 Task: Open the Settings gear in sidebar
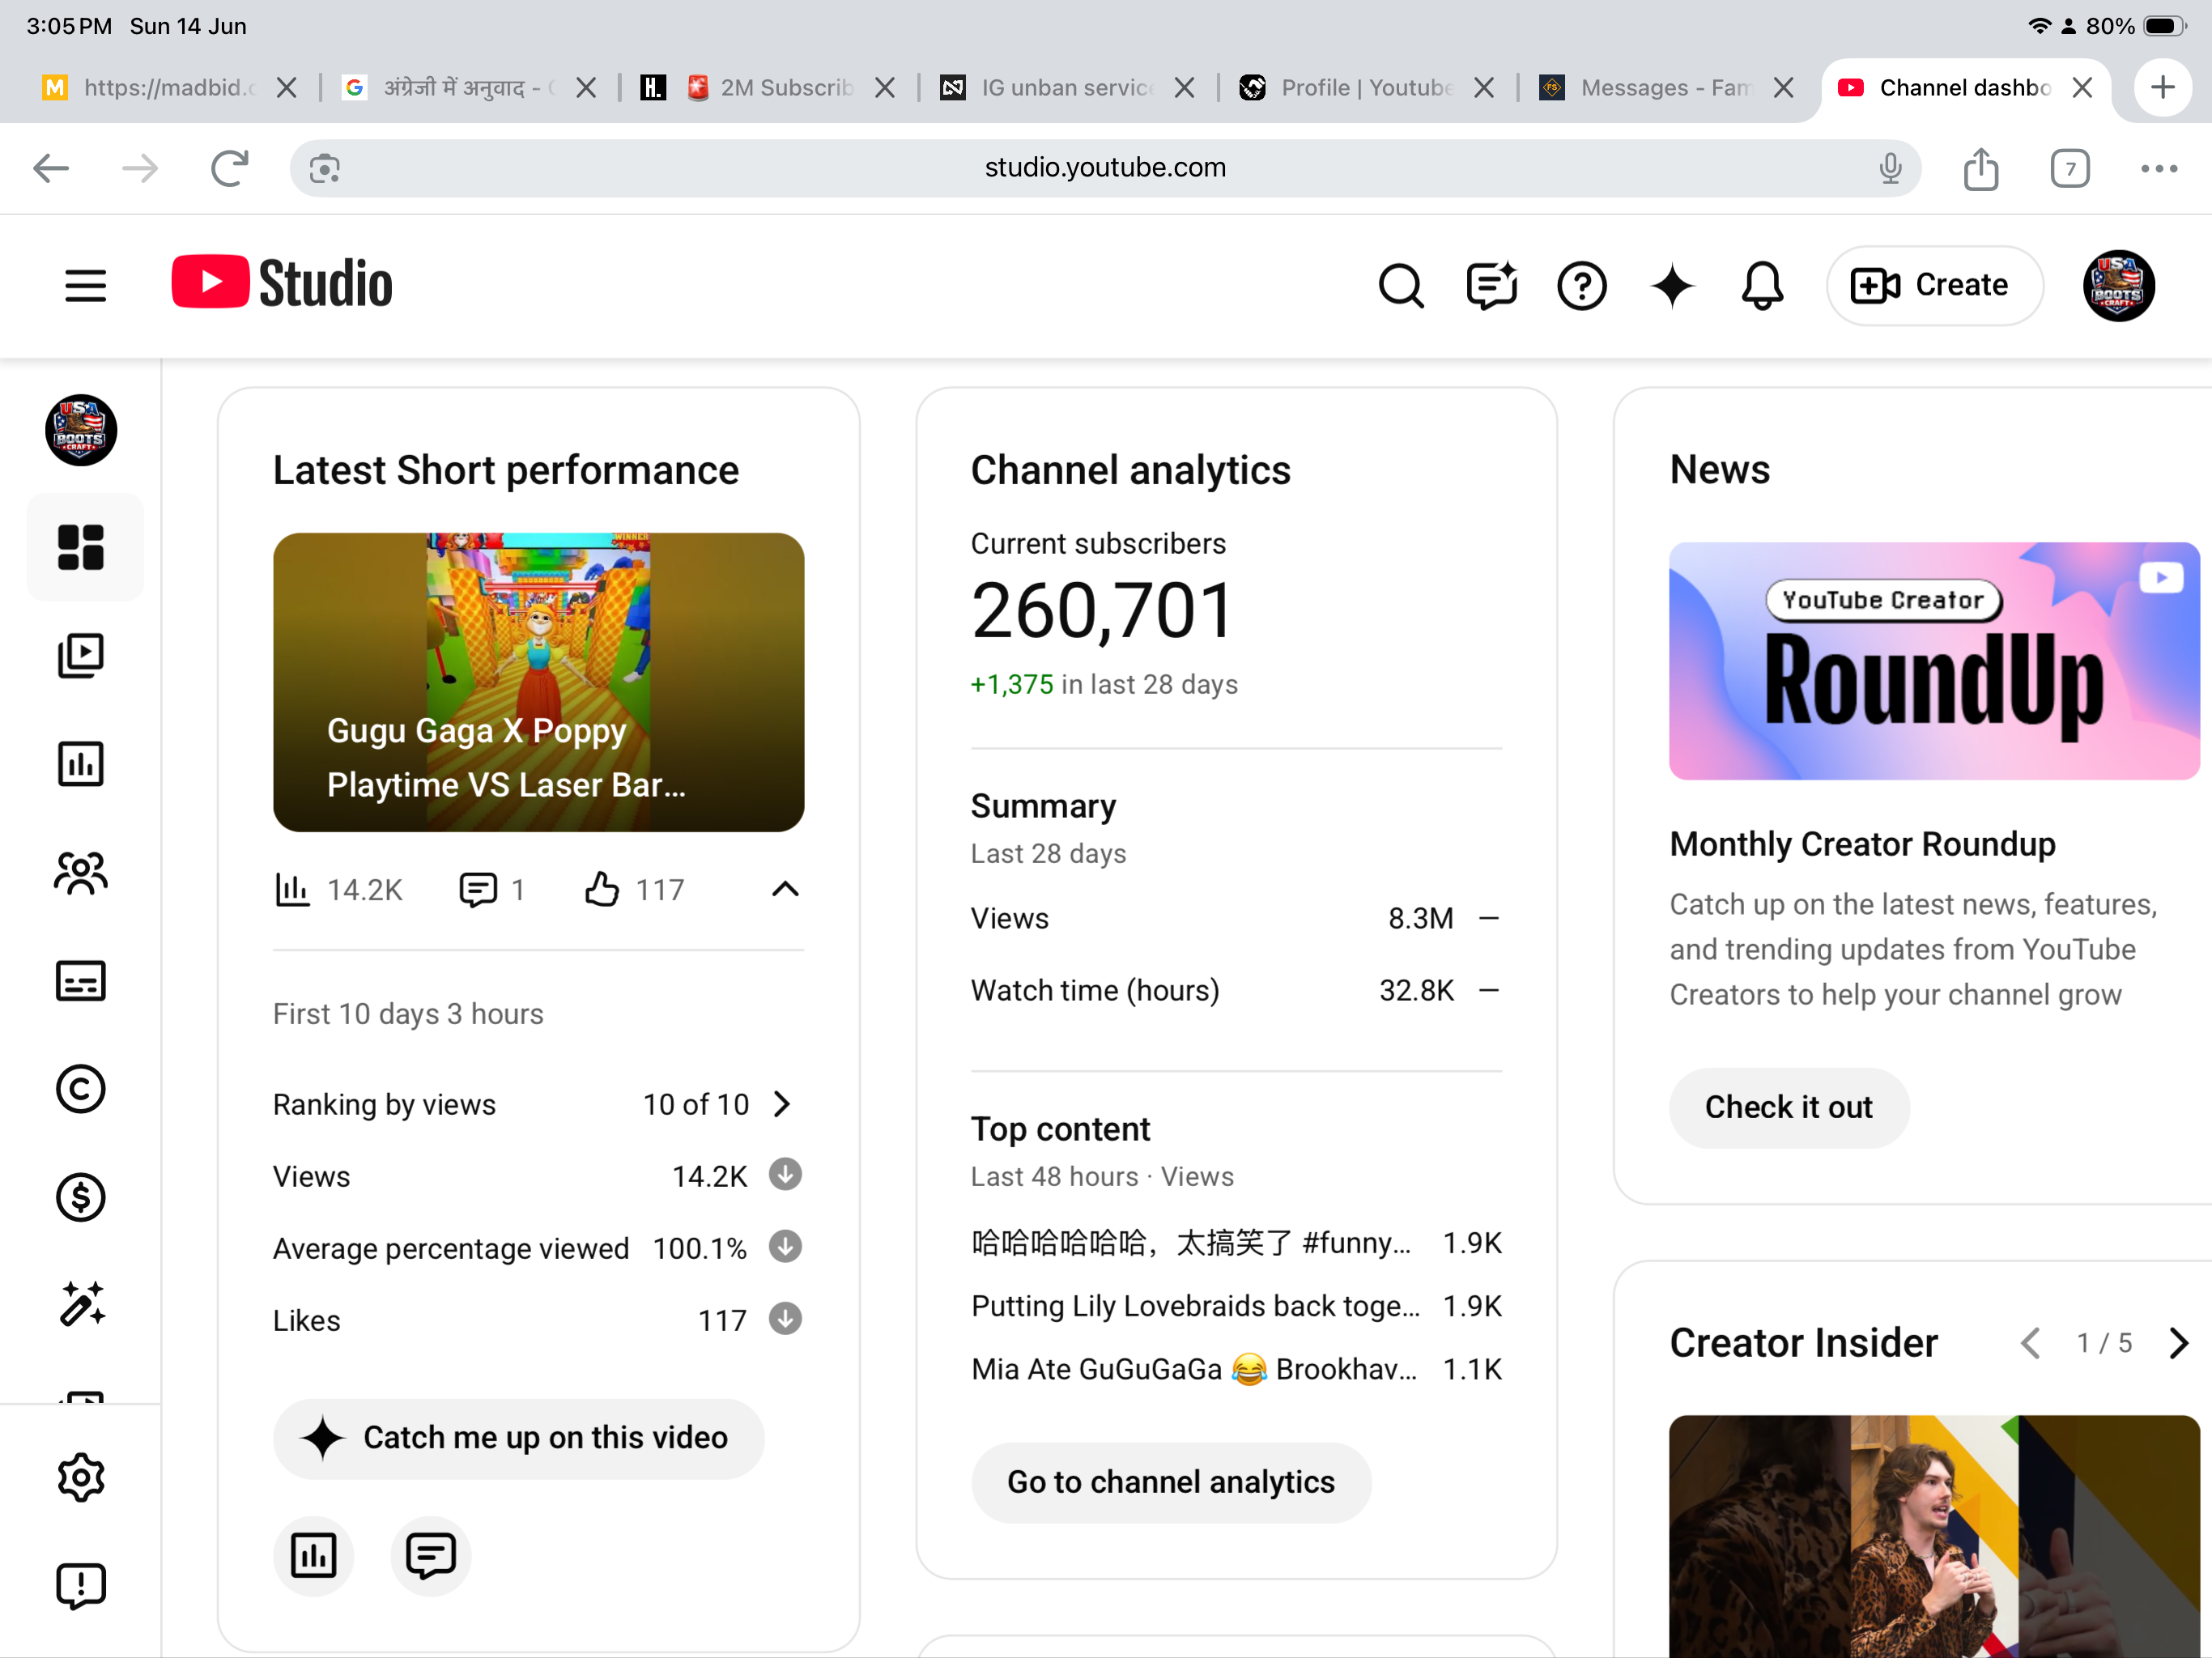[81, 1477]
